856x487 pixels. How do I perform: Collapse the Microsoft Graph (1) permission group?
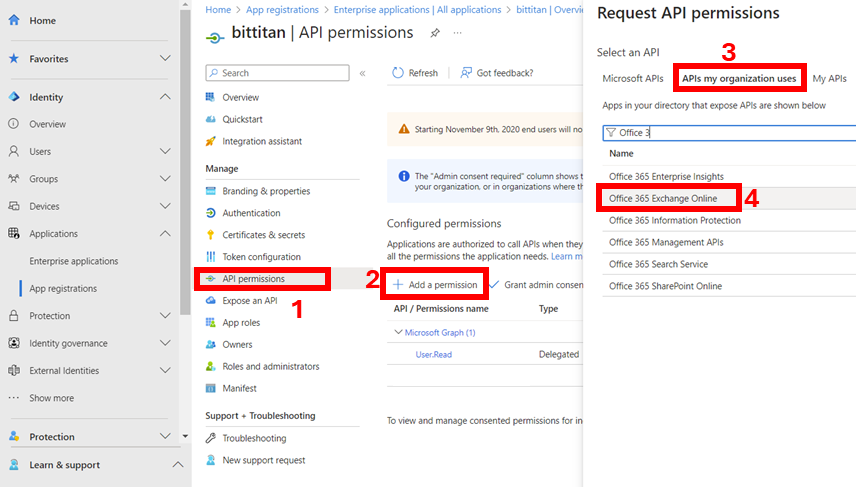coord(398,332)
